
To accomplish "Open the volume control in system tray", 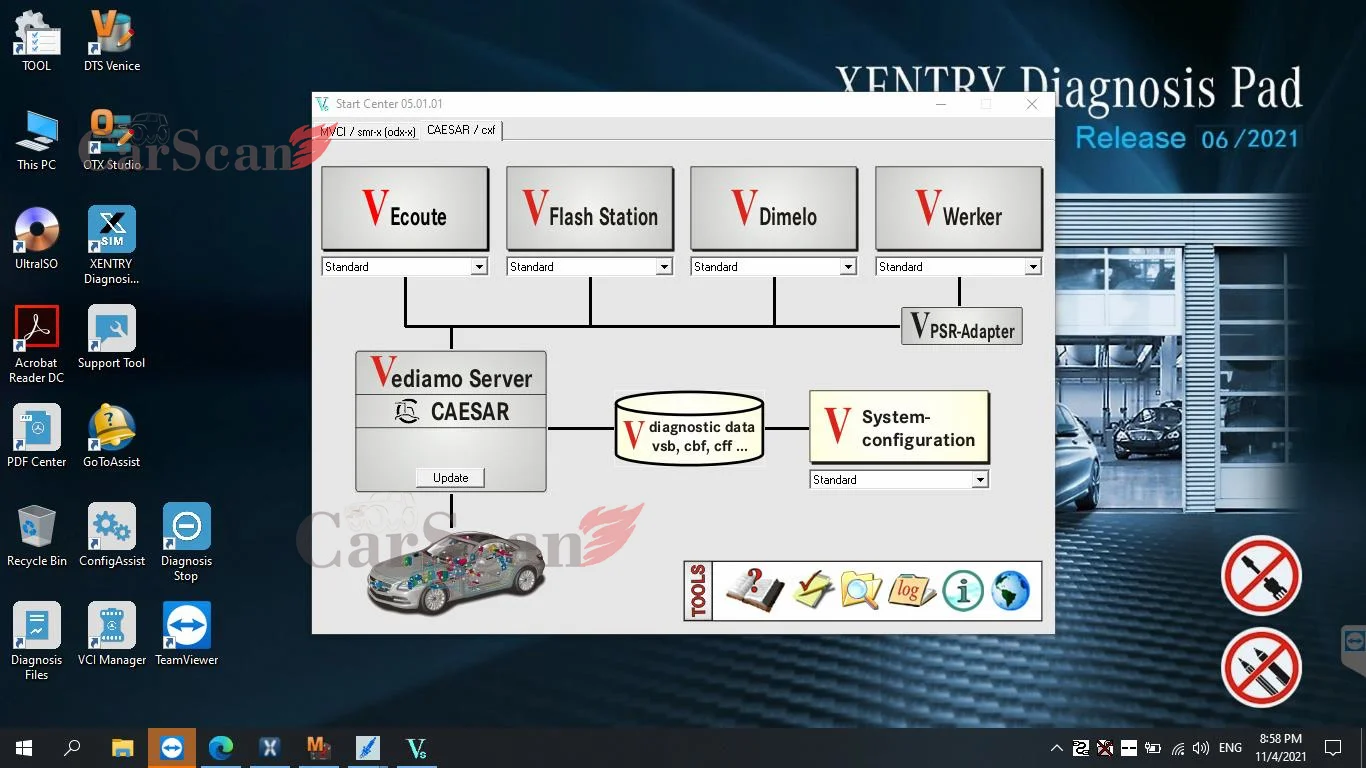I will click(1201, 748).
